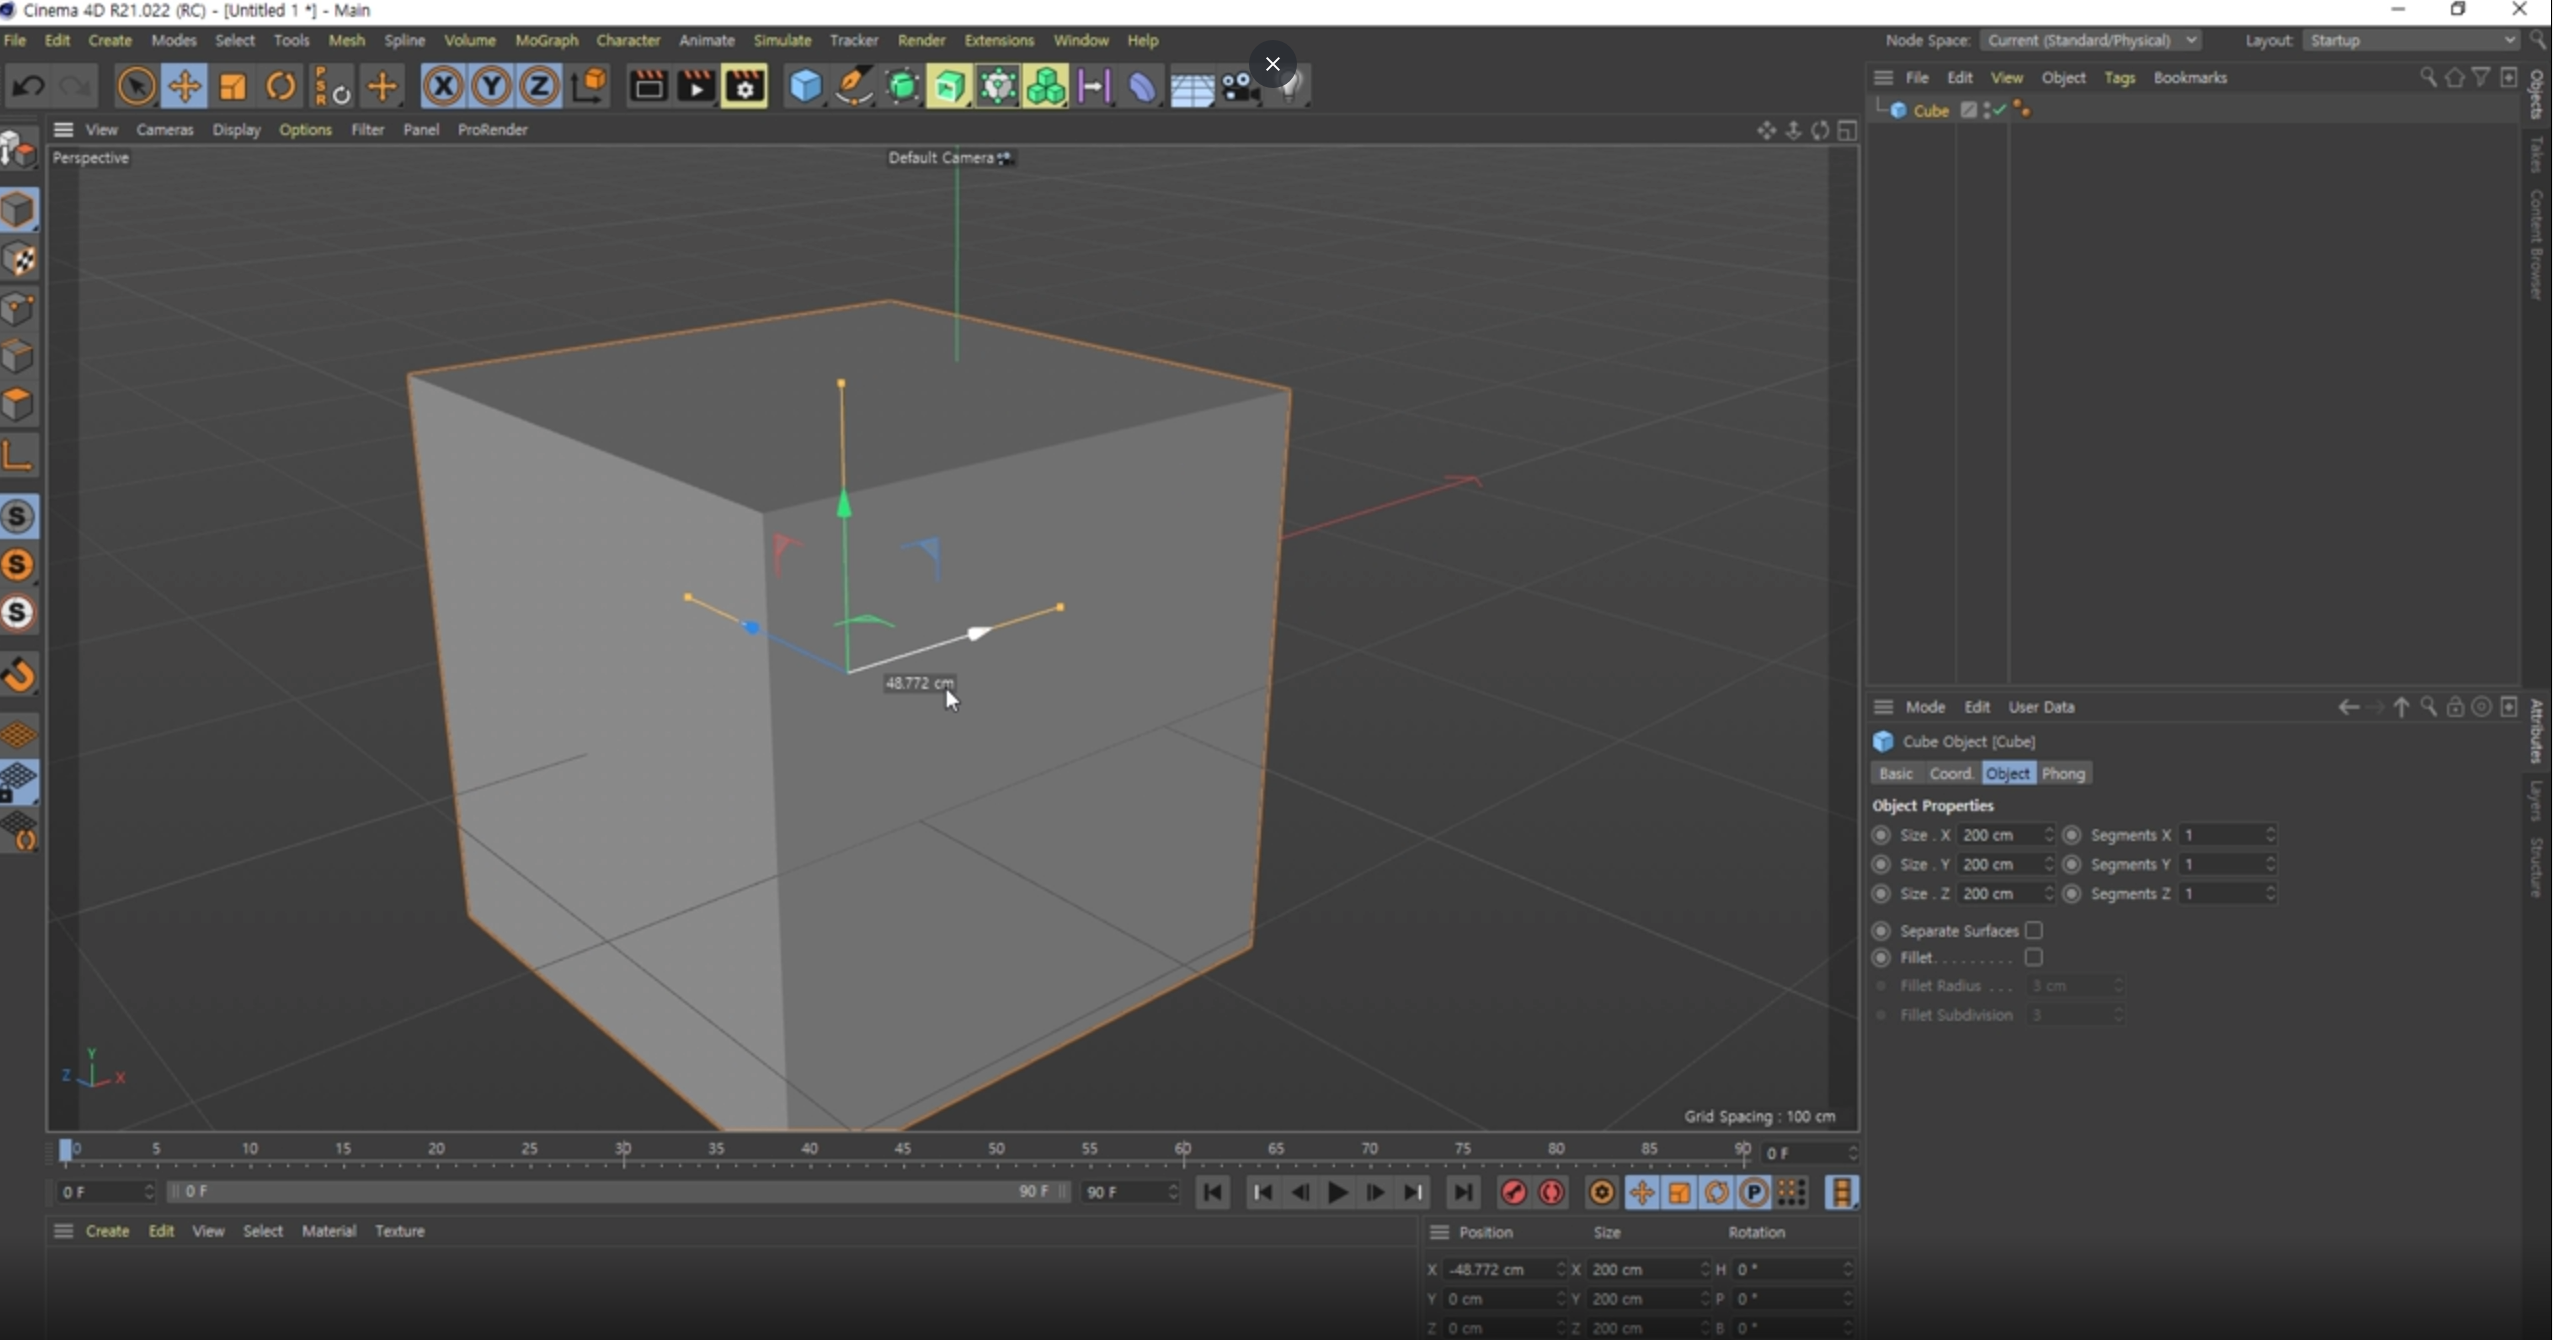Enable the Fillet checkbox
Image resolution: width=2553 pixels, height=1340 pixels.
click(2033, 958)
